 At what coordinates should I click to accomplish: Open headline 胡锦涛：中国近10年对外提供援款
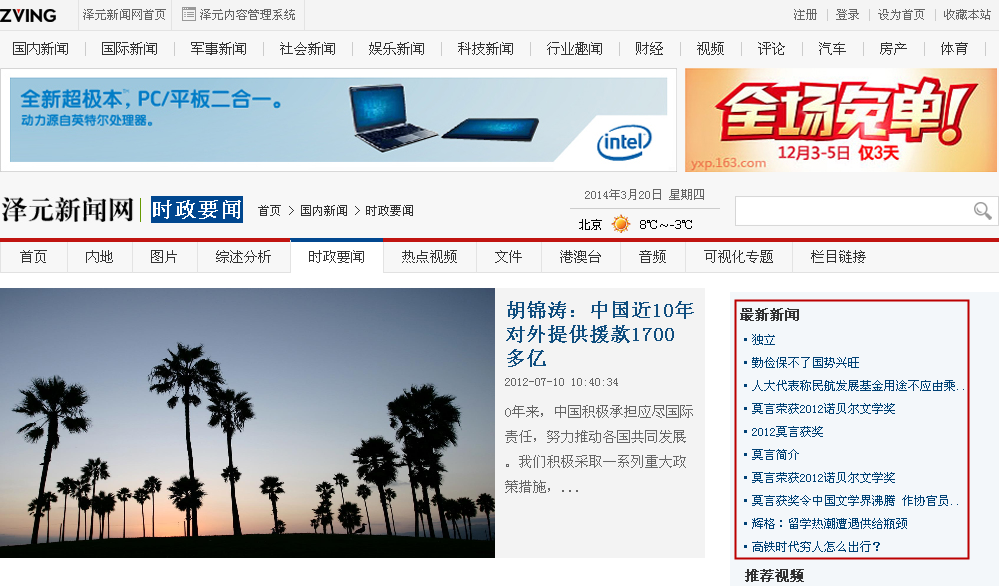(x=599, y=333)
